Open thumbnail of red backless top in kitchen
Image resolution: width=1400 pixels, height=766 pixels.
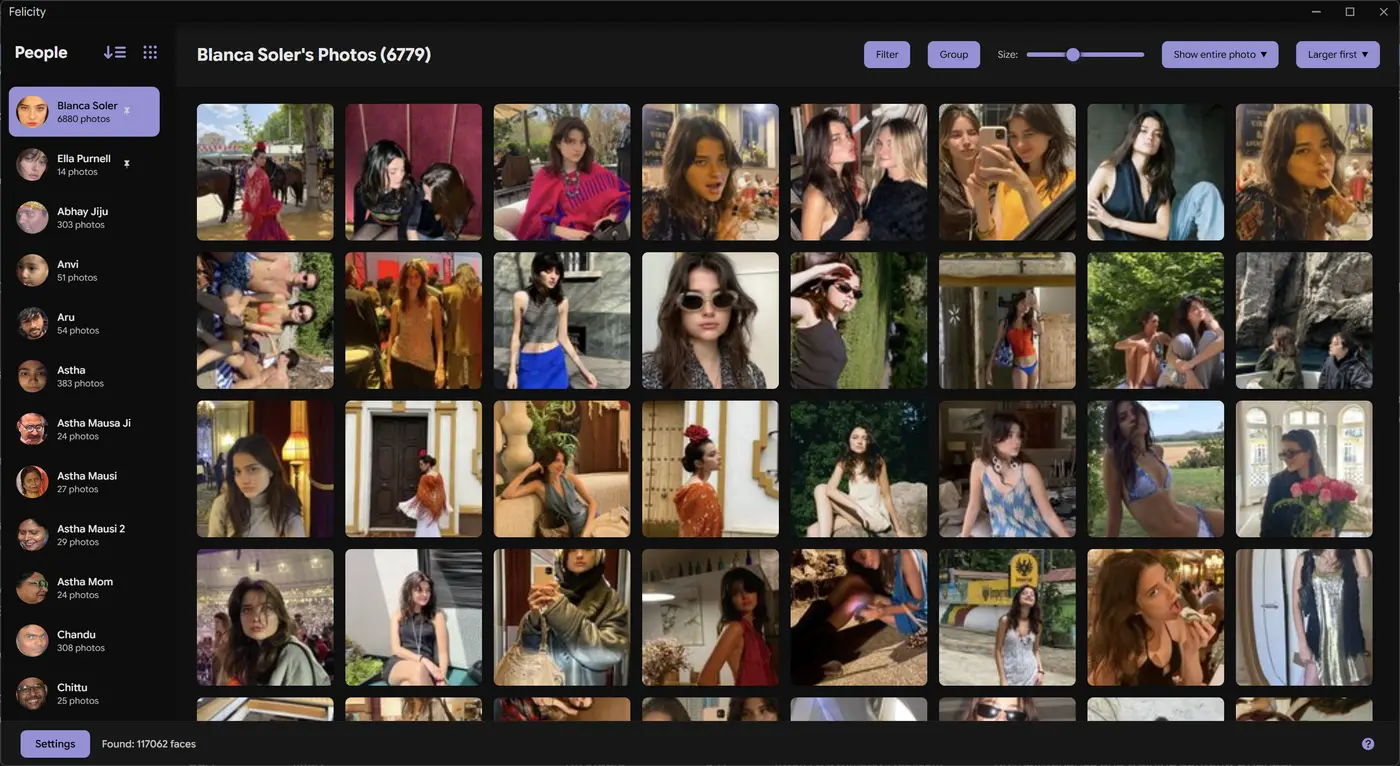[710, 617]
